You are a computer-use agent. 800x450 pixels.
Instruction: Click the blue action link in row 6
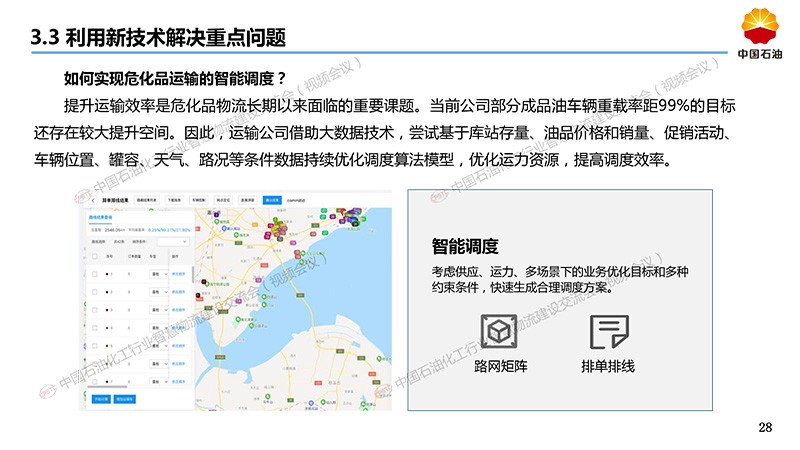tap(179, 364)
